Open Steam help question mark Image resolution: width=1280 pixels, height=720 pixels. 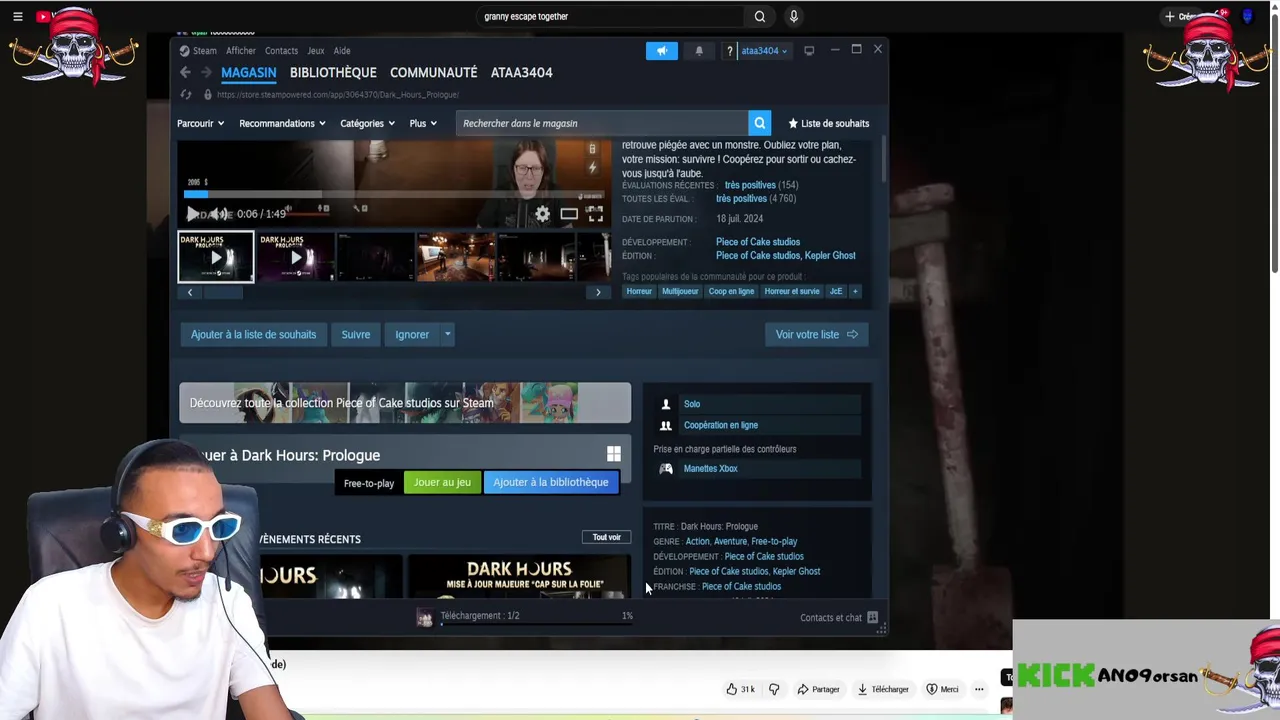[729, 51]
